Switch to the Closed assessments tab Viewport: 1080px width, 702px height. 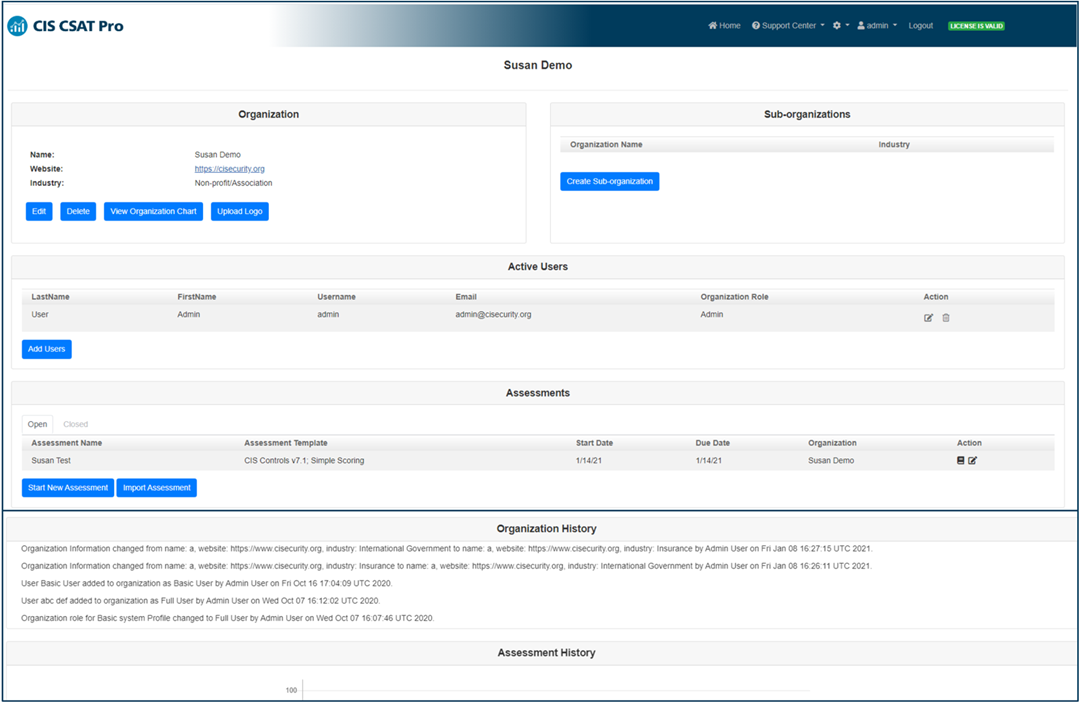[x=75, y=423]
